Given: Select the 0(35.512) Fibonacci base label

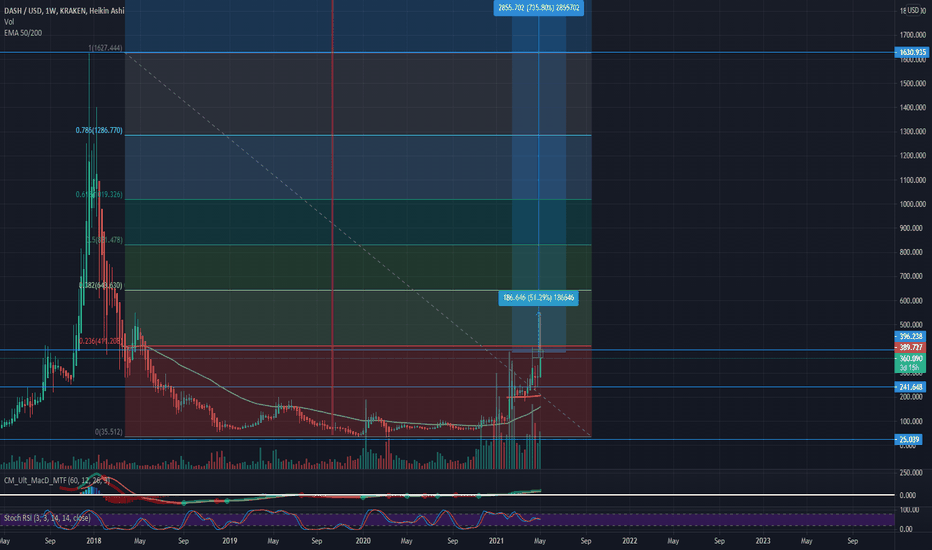Looking at the screenshot, I should click(109, 432).
